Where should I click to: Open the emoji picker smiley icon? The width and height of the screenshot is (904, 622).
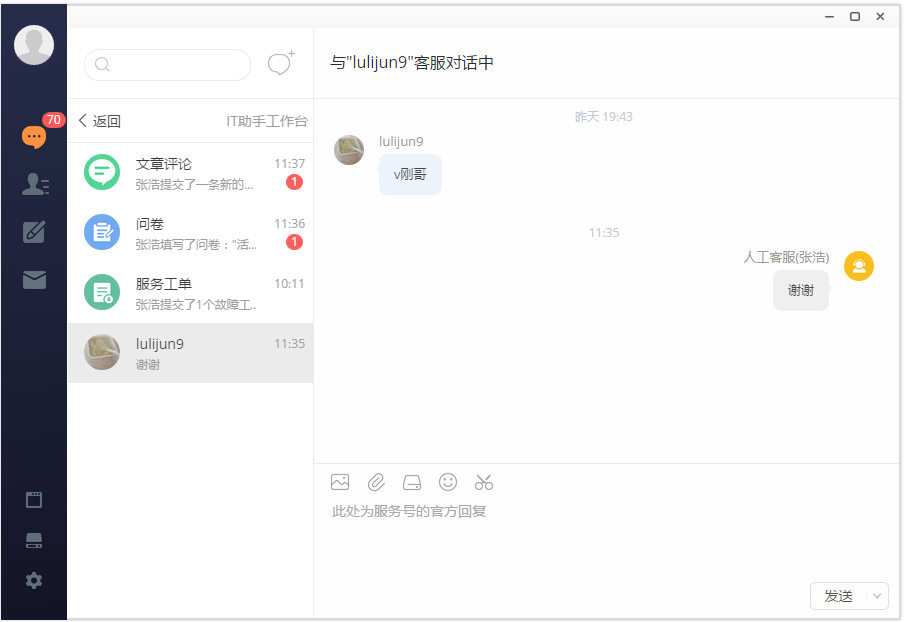click(448, 482)
